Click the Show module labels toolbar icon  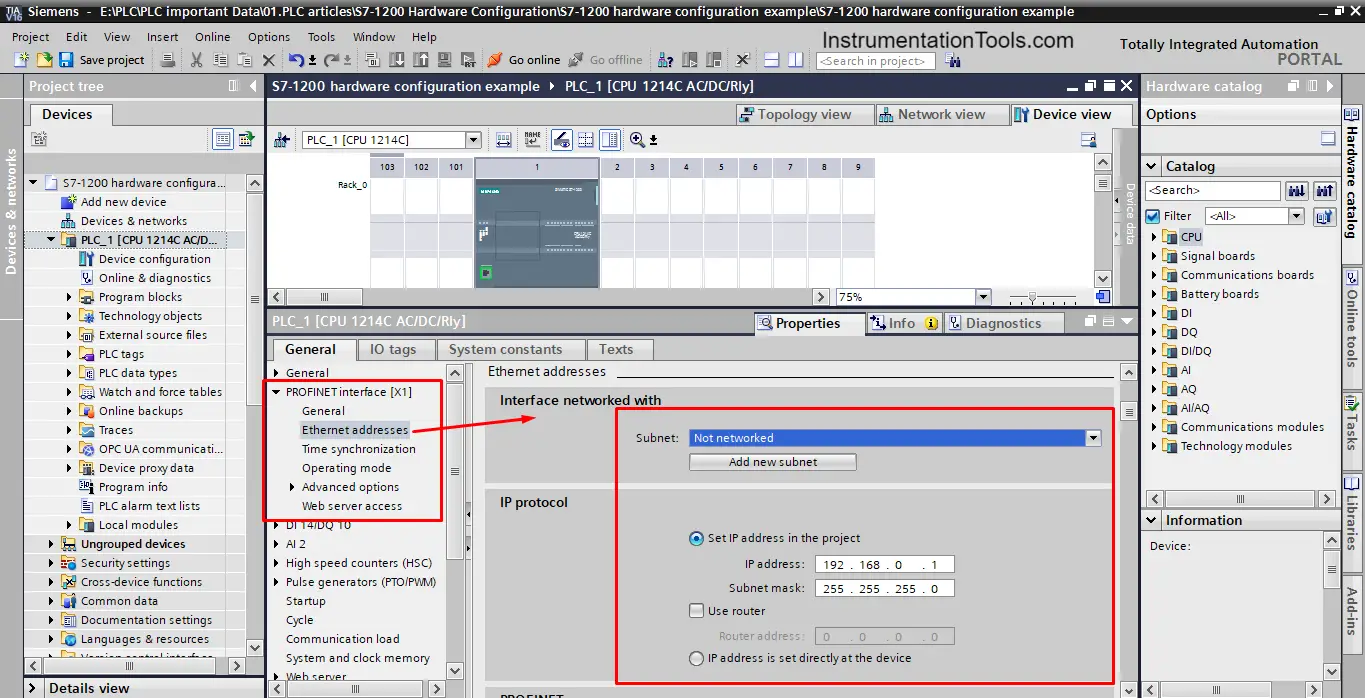click(x=533, y=140)
